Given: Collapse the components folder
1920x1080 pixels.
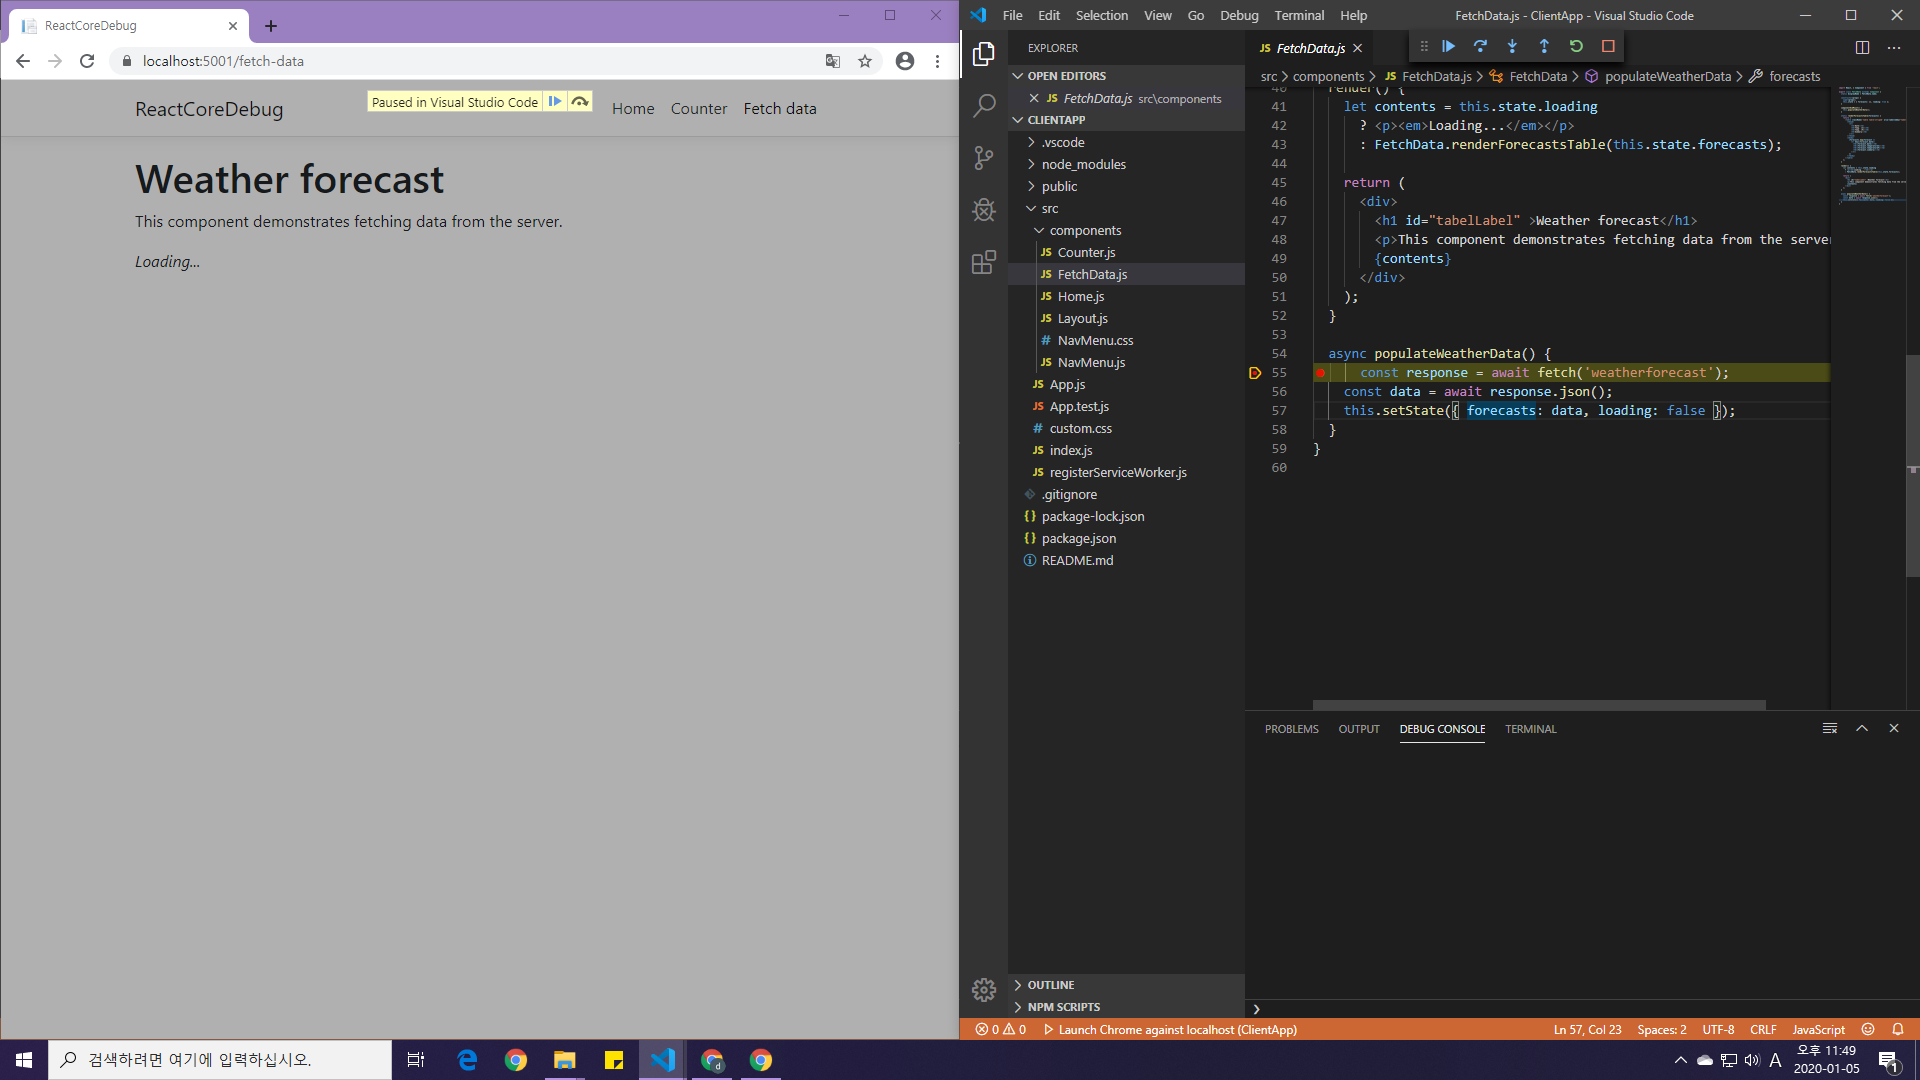Looking at the screenshot, I should 1085,230.
